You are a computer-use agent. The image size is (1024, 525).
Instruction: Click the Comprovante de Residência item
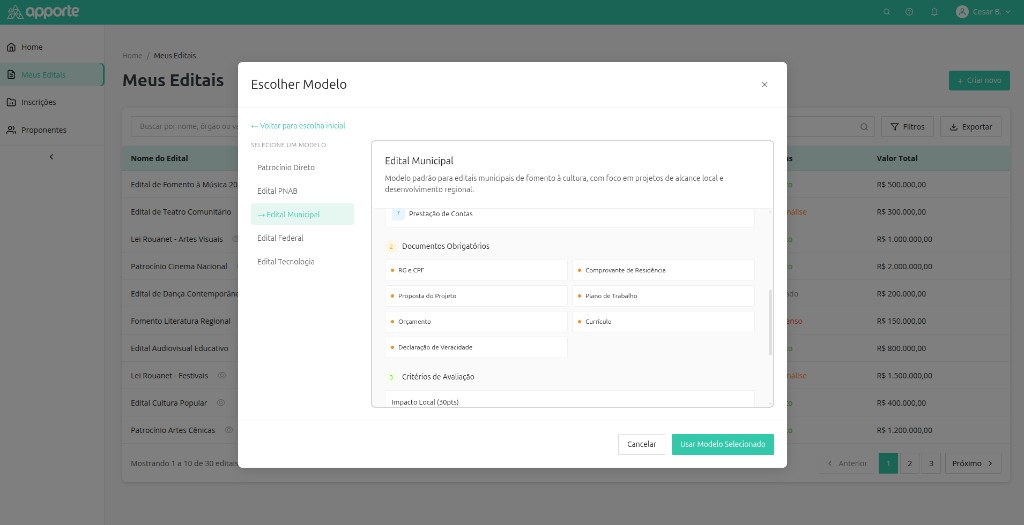click(x=663, y=270)
